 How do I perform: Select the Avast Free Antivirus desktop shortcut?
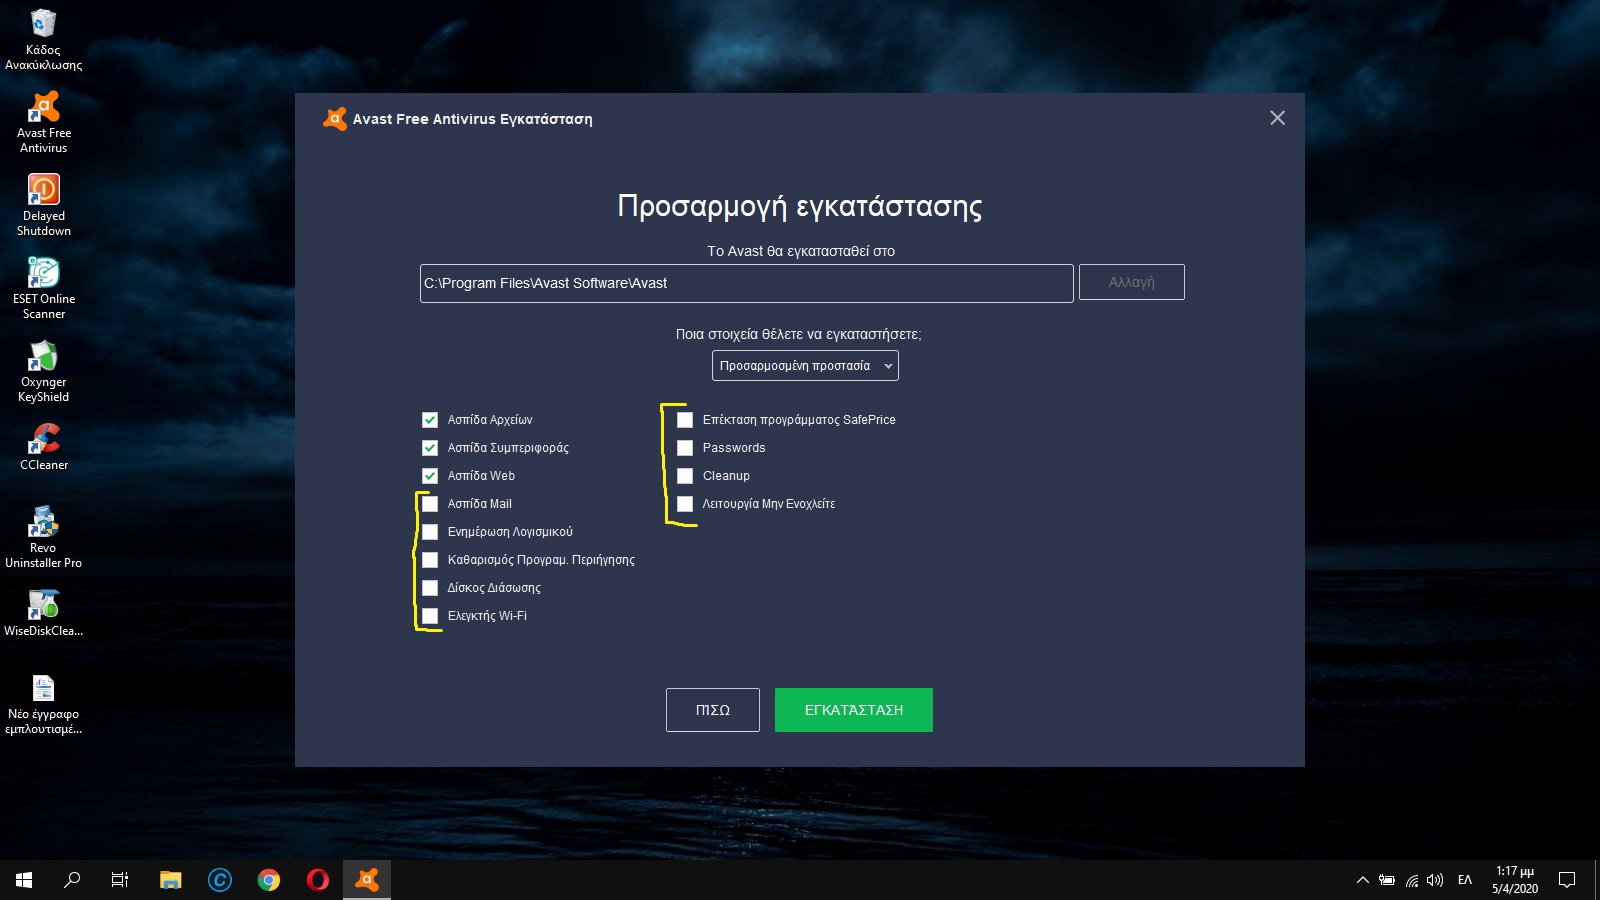click(44, 123)
